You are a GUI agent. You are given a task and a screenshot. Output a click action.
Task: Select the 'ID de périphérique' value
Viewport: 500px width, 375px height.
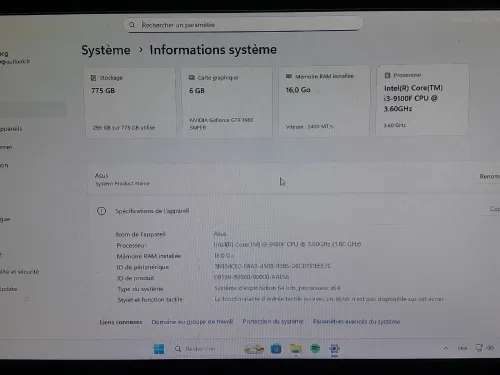[272, 266]
